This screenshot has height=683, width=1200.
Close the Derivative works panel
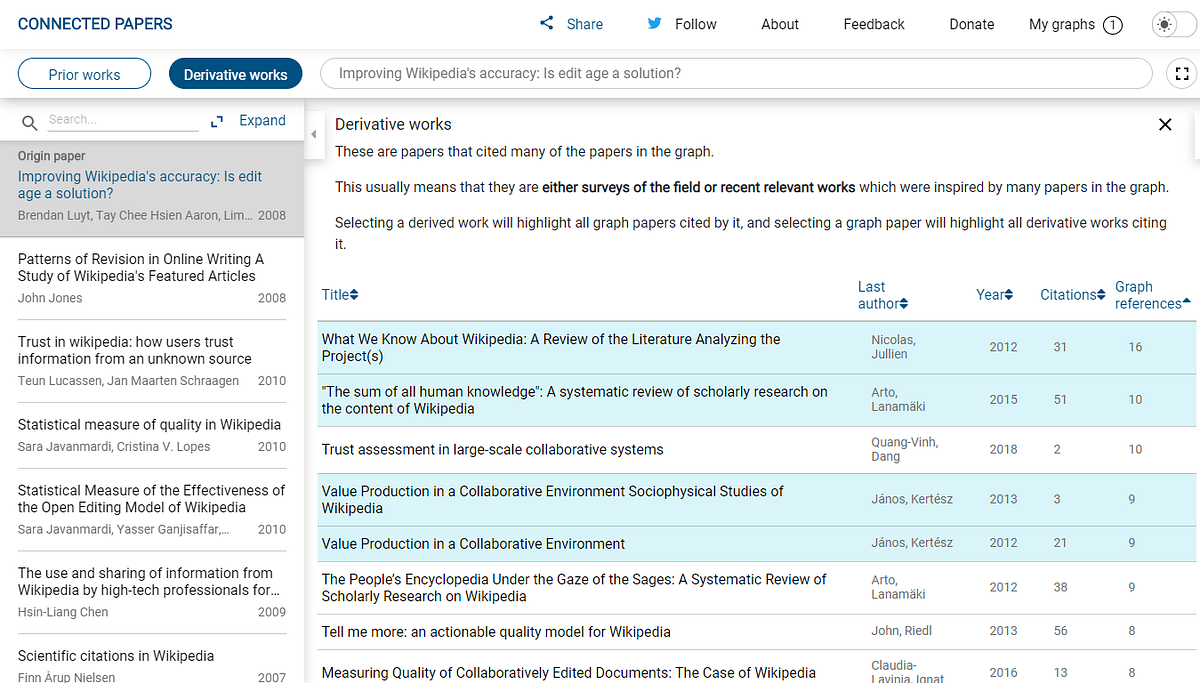click(x=1165, y=124)
